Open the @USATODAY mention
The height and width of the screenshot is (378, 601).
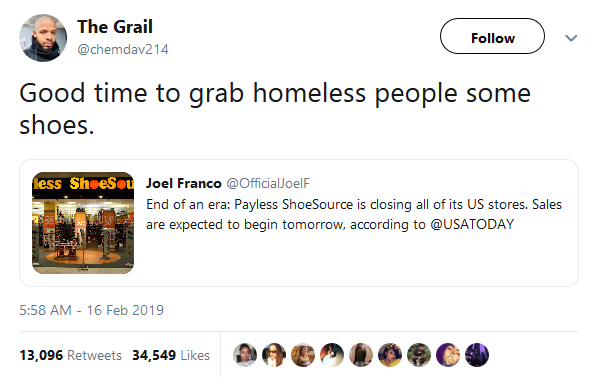click(472, 224)
